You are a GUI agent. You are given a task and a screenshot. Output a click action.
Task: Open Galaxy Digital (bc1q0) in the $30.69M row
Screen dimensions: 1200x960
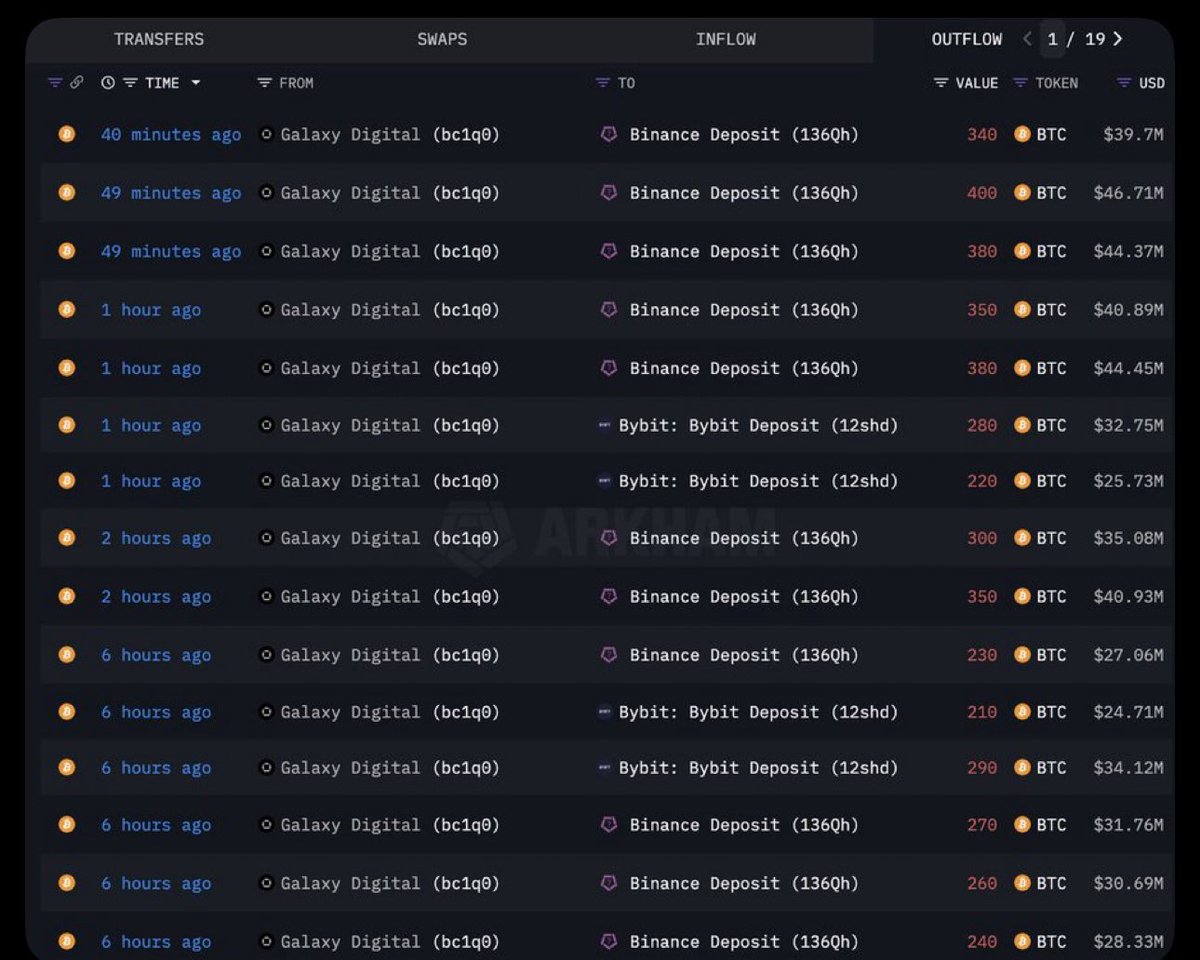pos(389,884)
